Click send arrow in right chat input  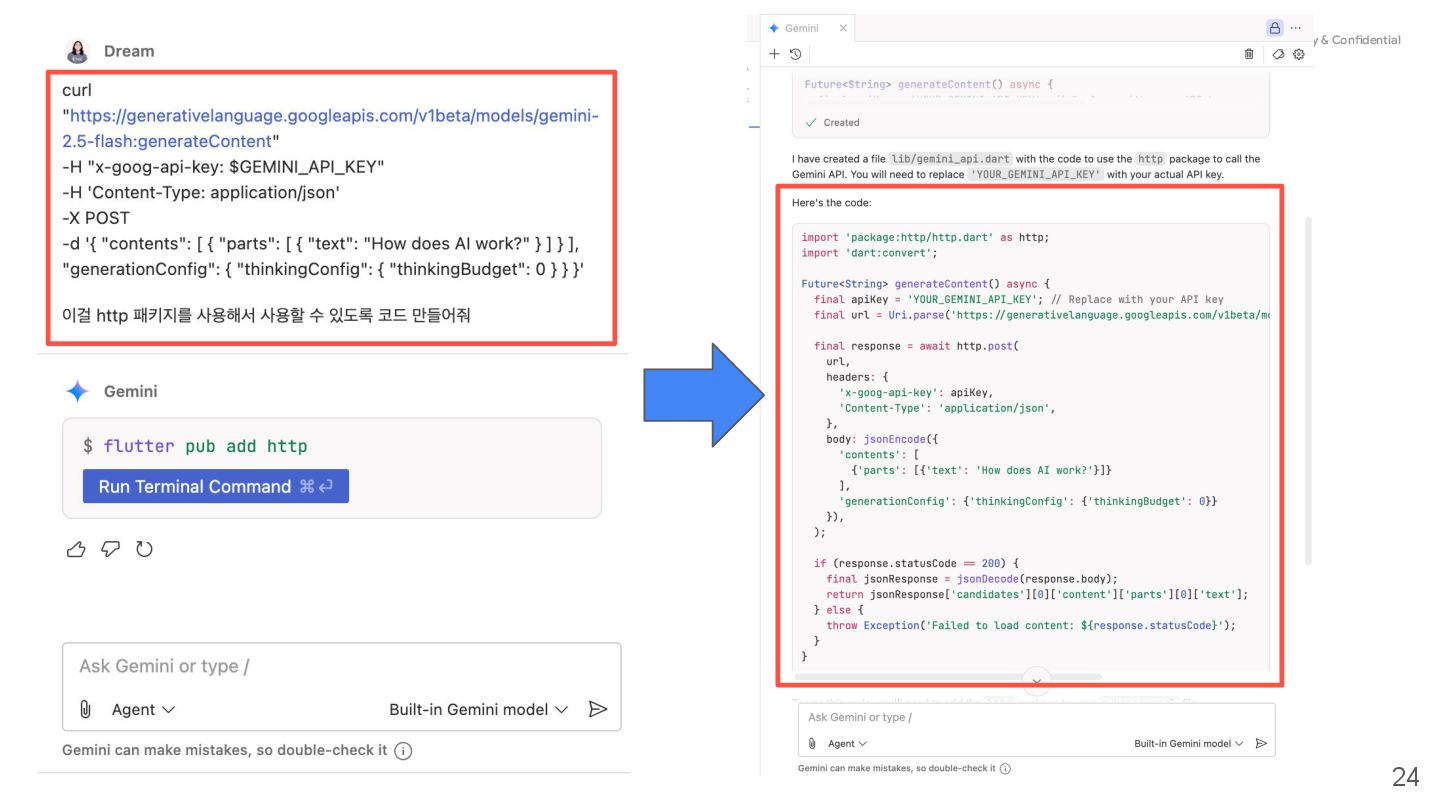(x=1261, y=743)
